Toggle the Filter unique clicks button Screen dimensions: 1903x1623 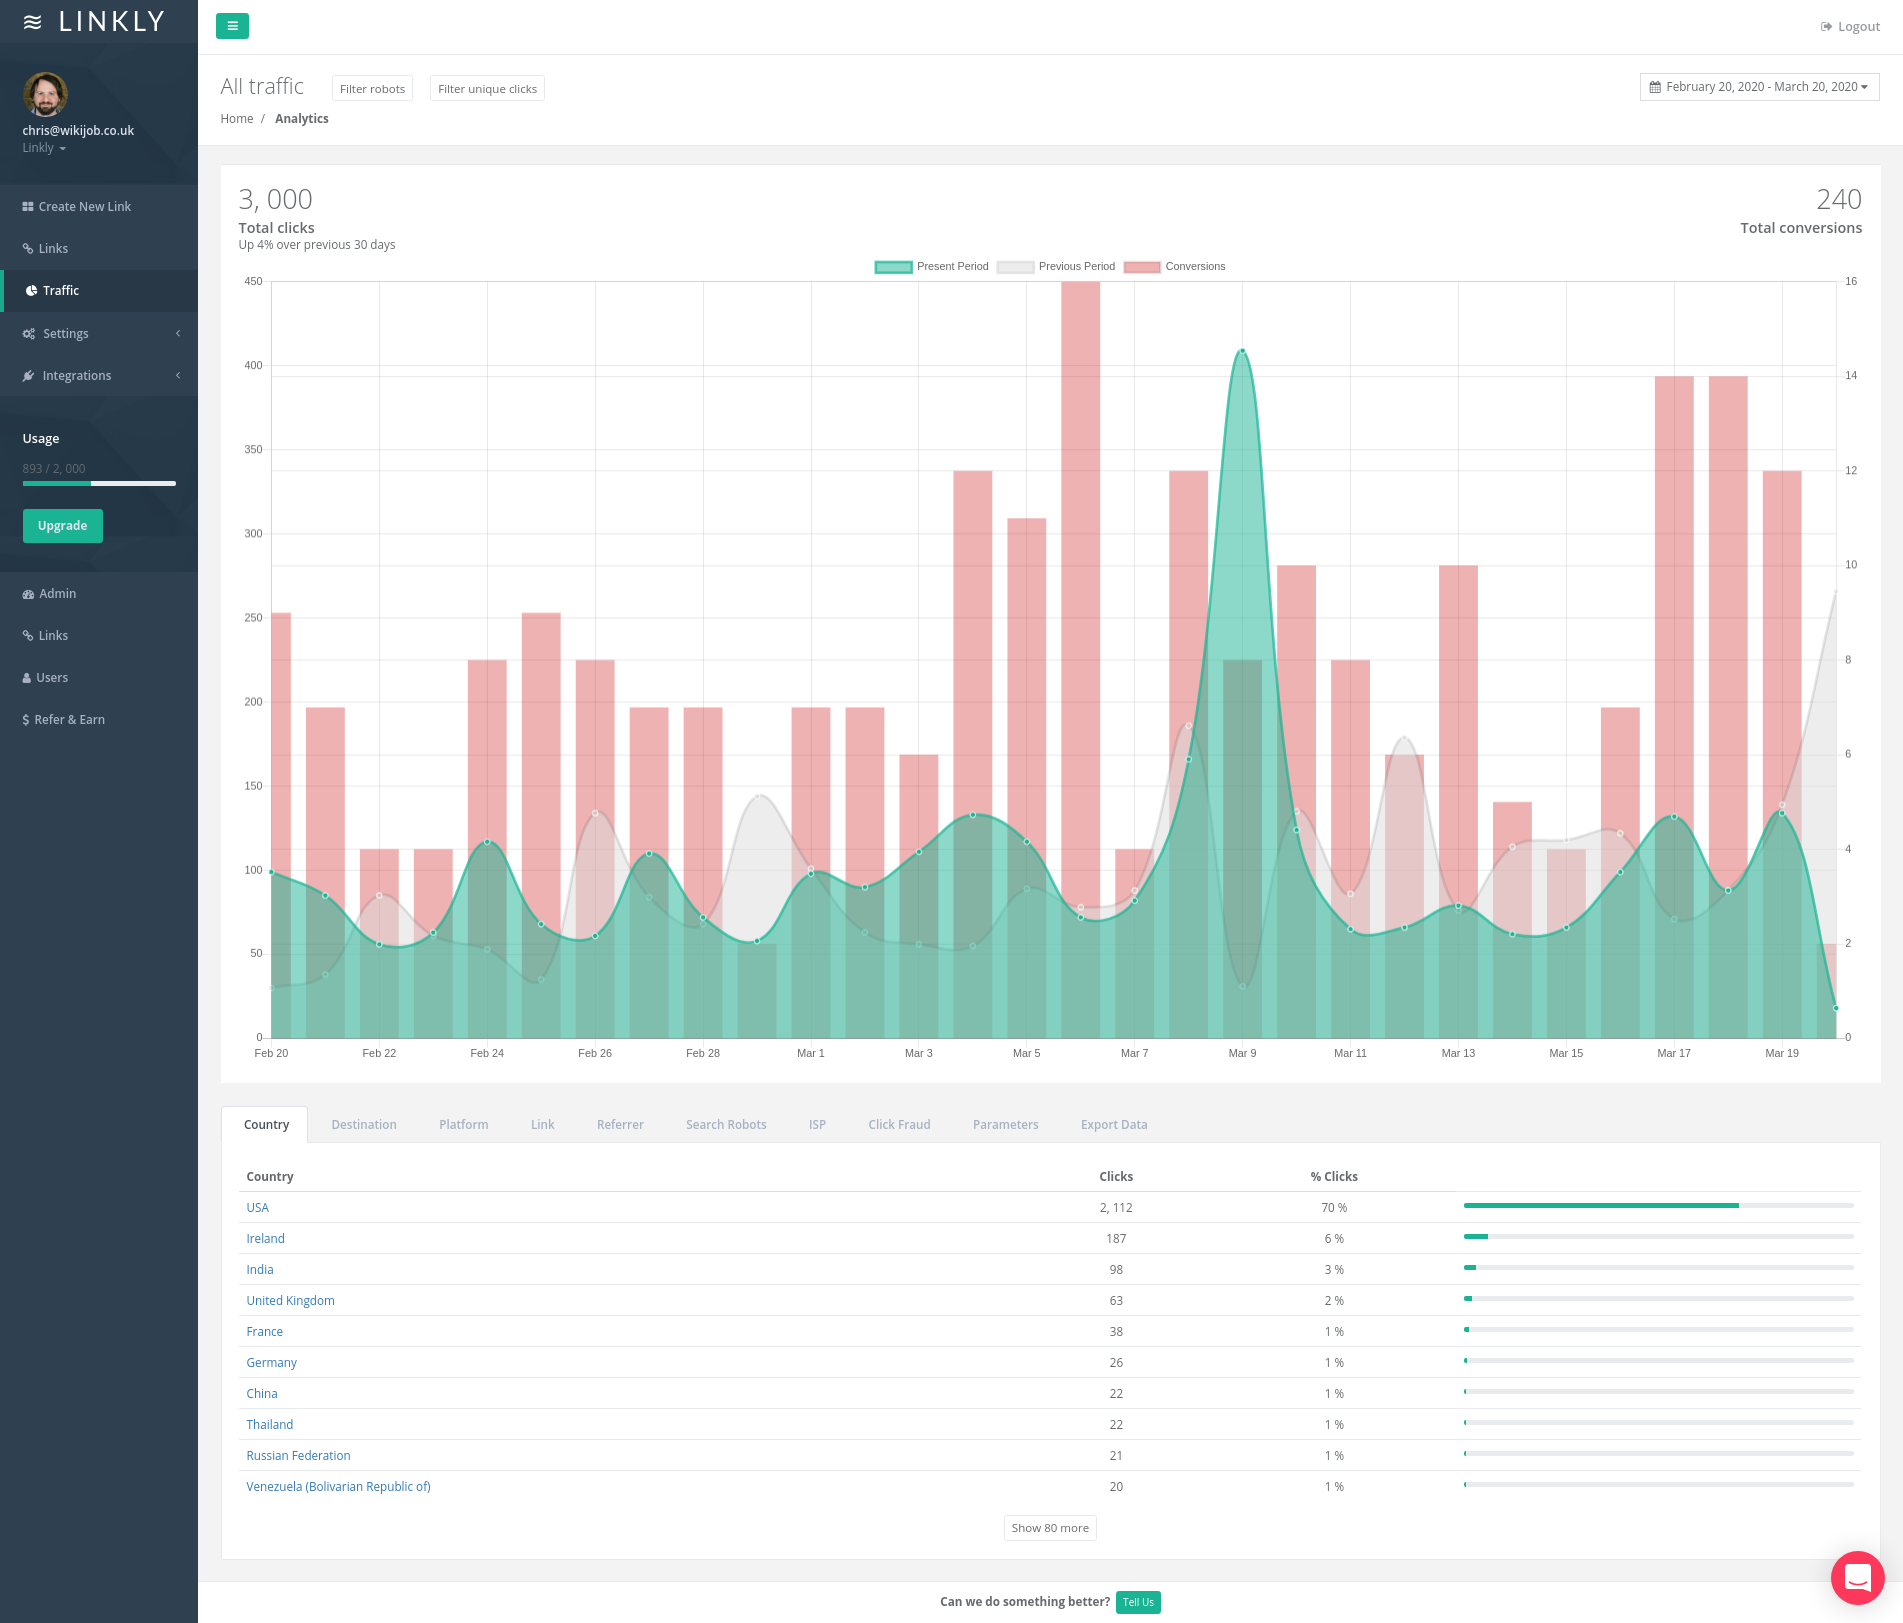coord(487,89)
